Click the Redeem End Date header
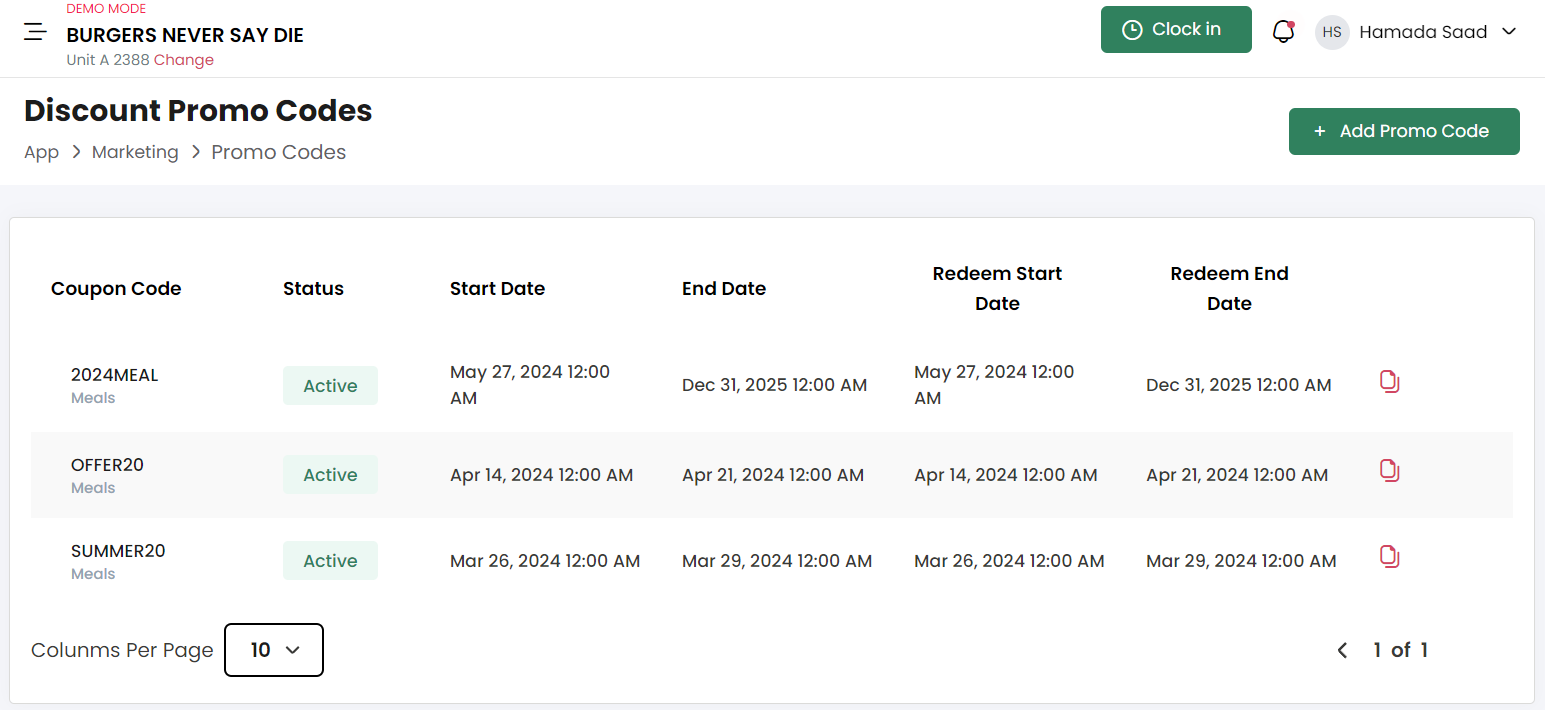This screenshot has height=710, width=1545. [x=1229, y=289]
